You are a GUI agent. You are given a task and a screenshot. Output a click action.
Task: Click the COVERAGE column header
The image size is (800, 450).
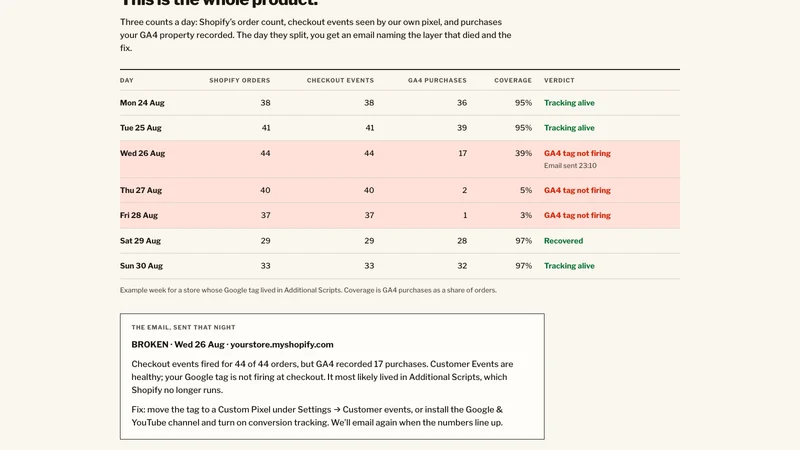coord(513,81)
